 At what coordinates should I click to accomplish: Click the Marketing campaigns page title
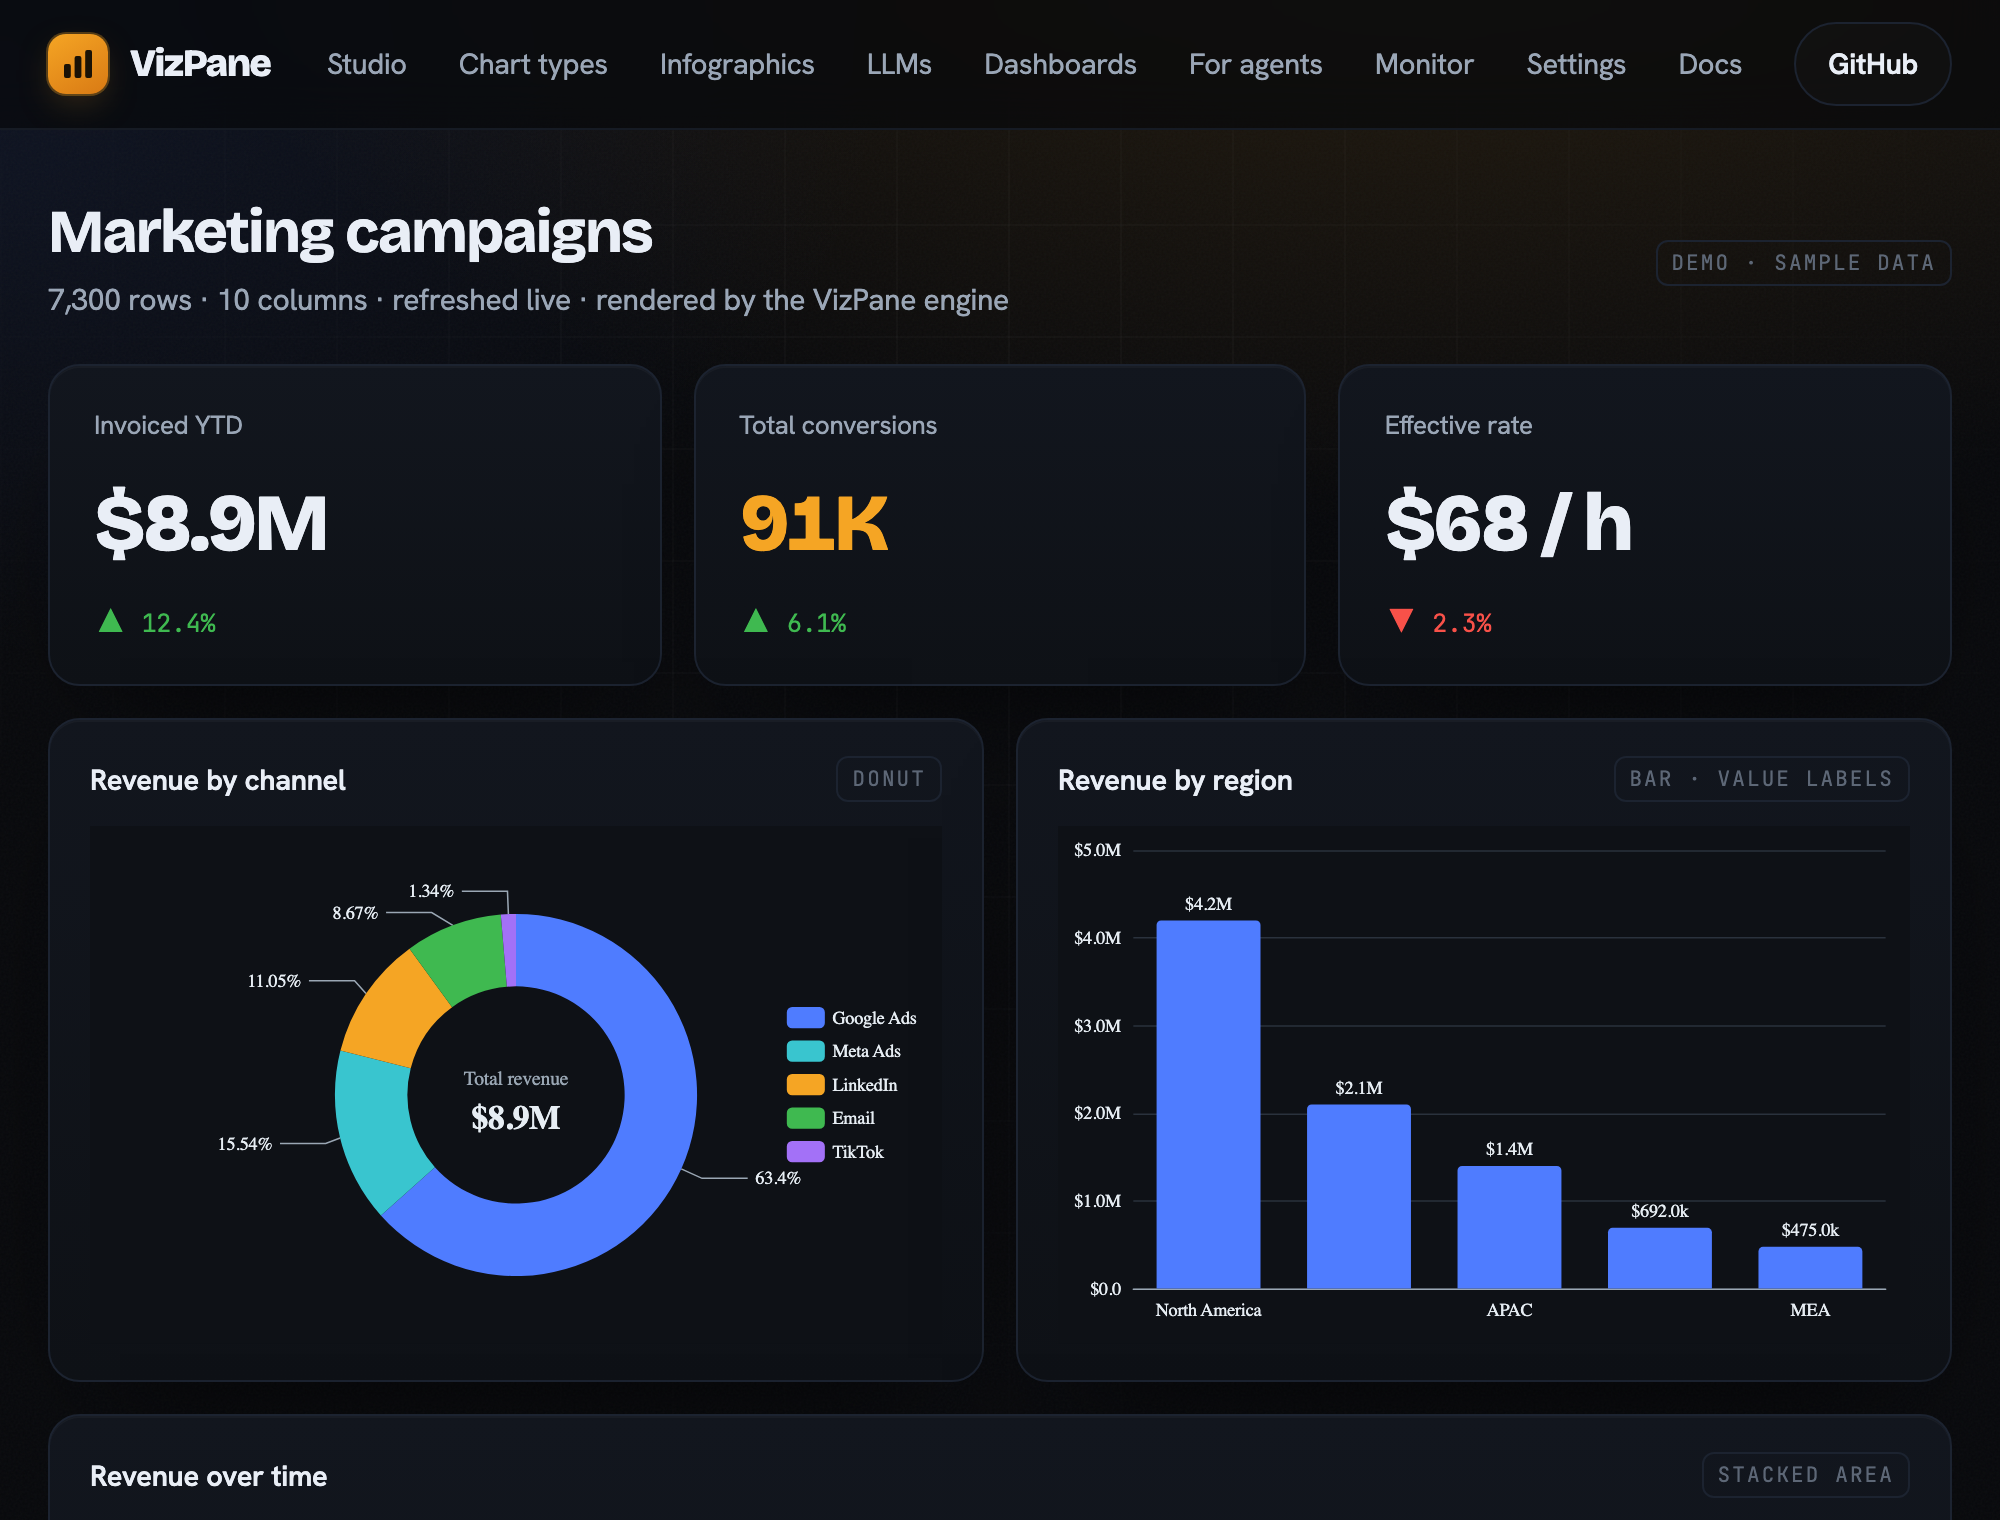tap(351, 232)
